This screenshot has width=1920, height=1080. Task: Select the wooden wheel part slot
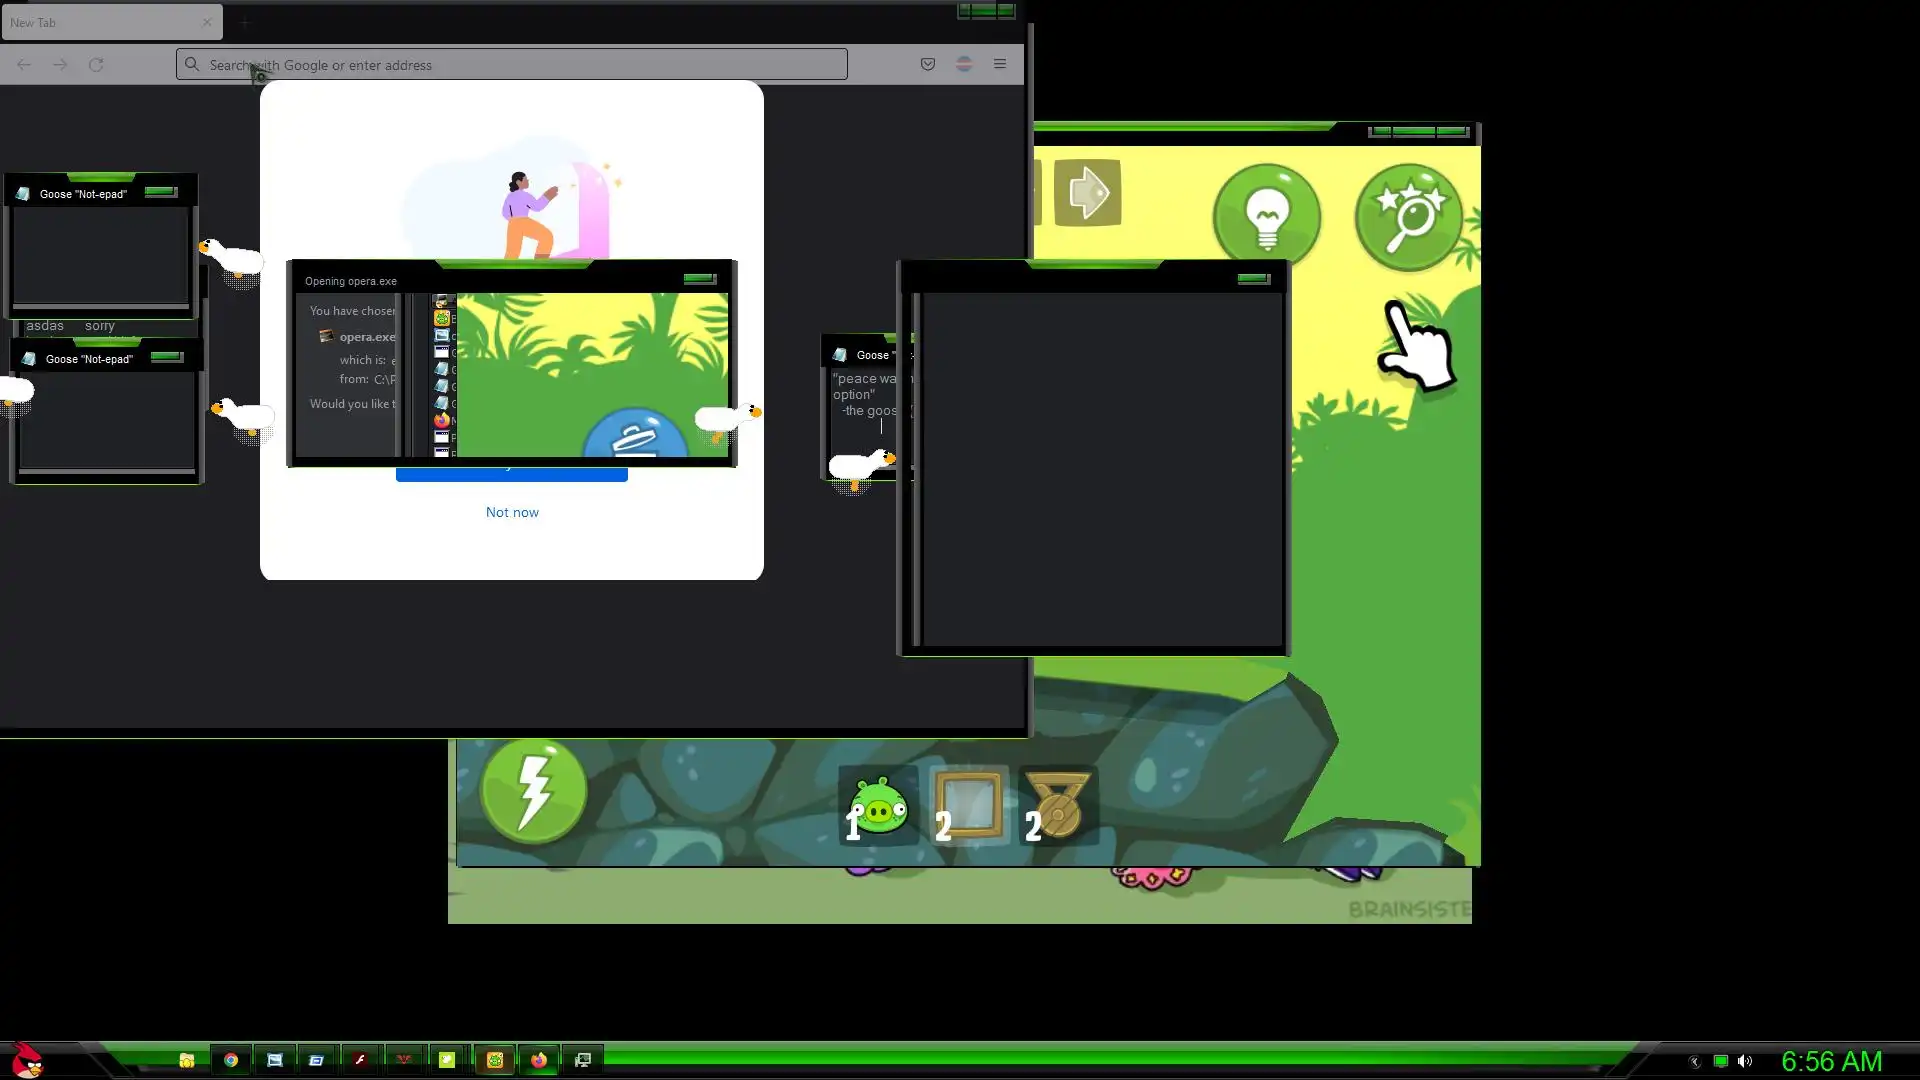pyautogui.click(x=1058, y=806)
